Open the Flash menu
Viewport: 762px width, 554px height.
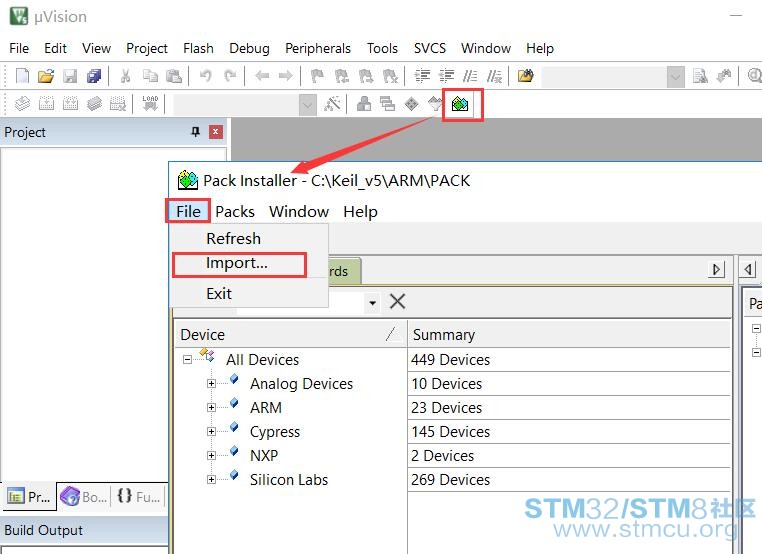click(198, 48)
